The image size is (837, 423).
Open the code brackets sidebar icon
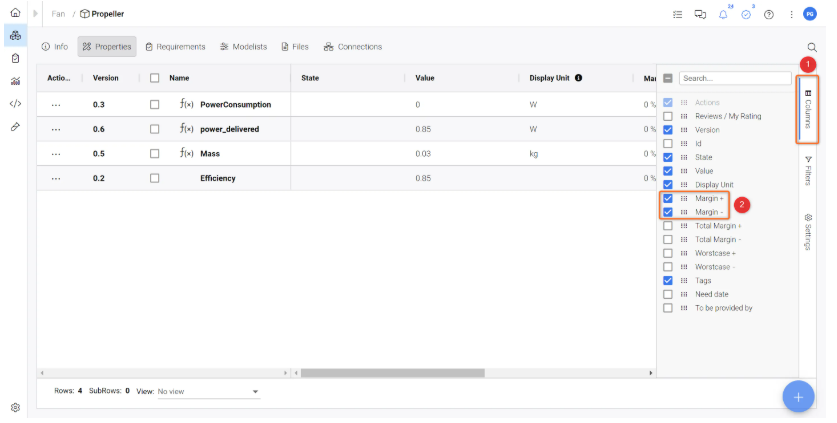pos(15,103)
